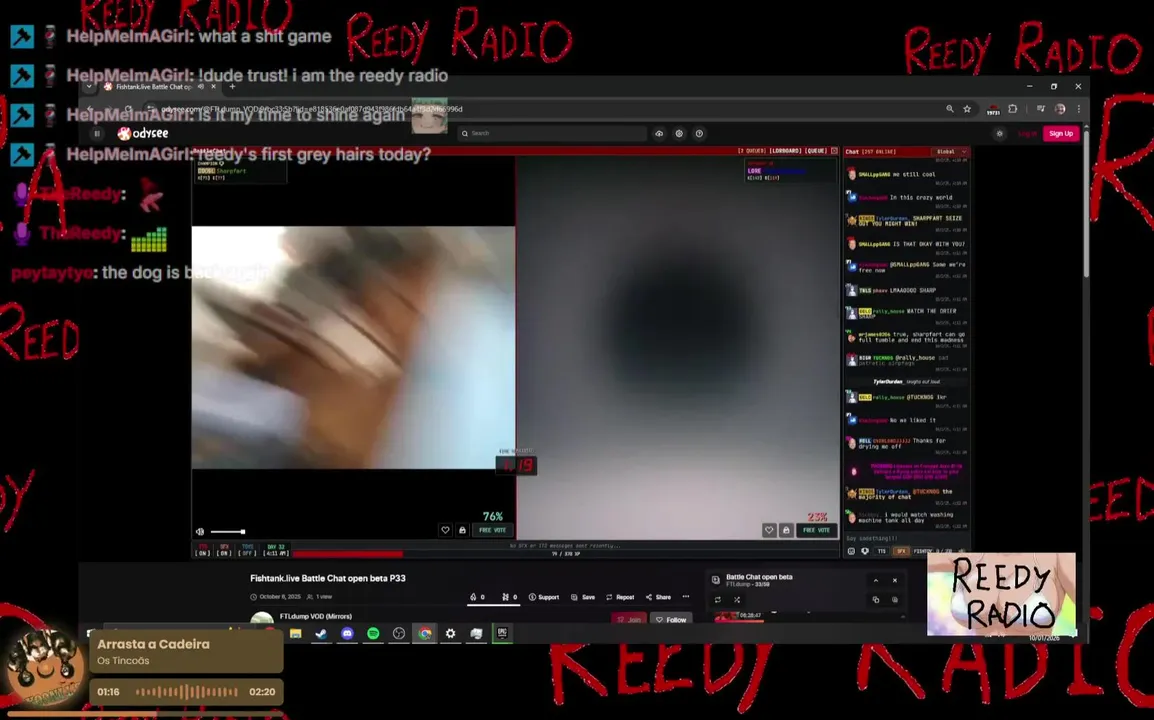Viewport: 1154px width, 720px height.
Task: Open the Chrome profile avatar
Action: coord(1060,109)
